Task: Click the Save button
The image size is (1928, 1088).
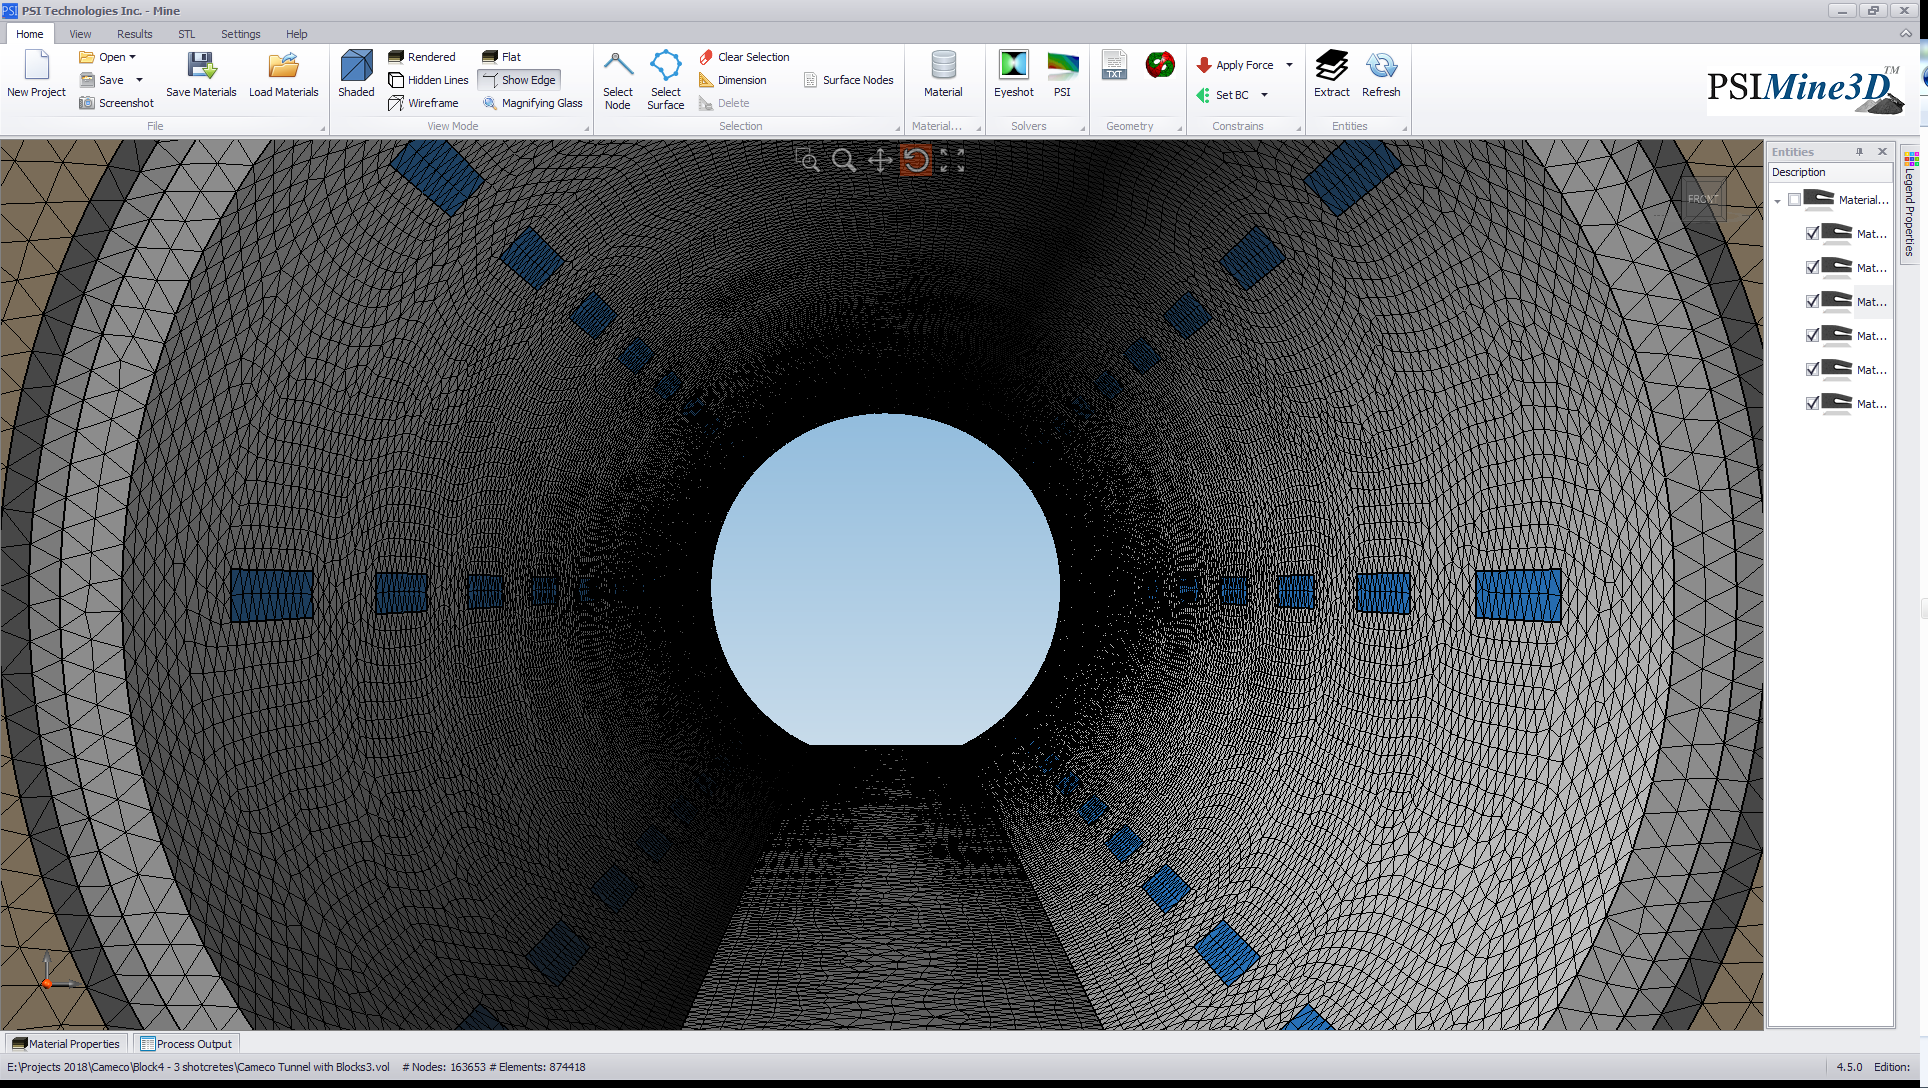Action: click(102, 80)
